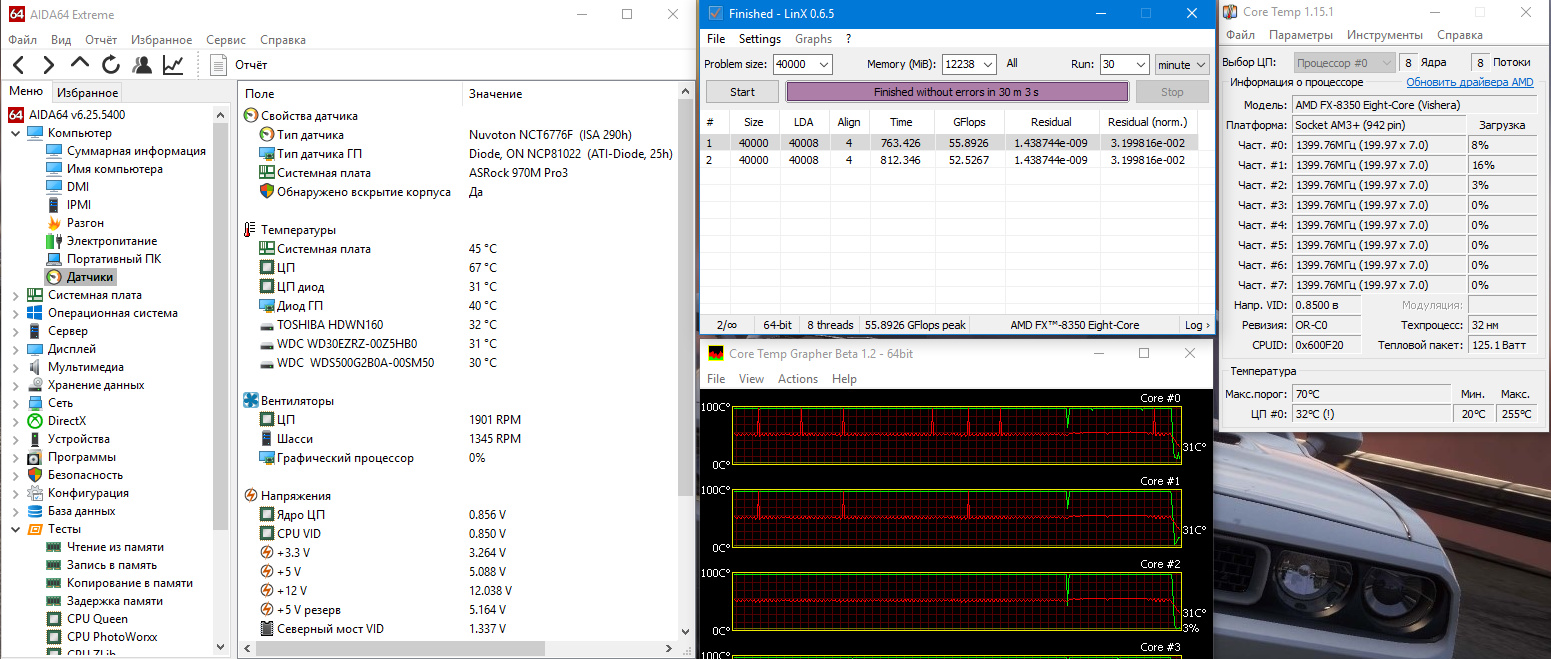
Task: Open Core Temp Grapher Actions menu
Action: pos(798,379)
